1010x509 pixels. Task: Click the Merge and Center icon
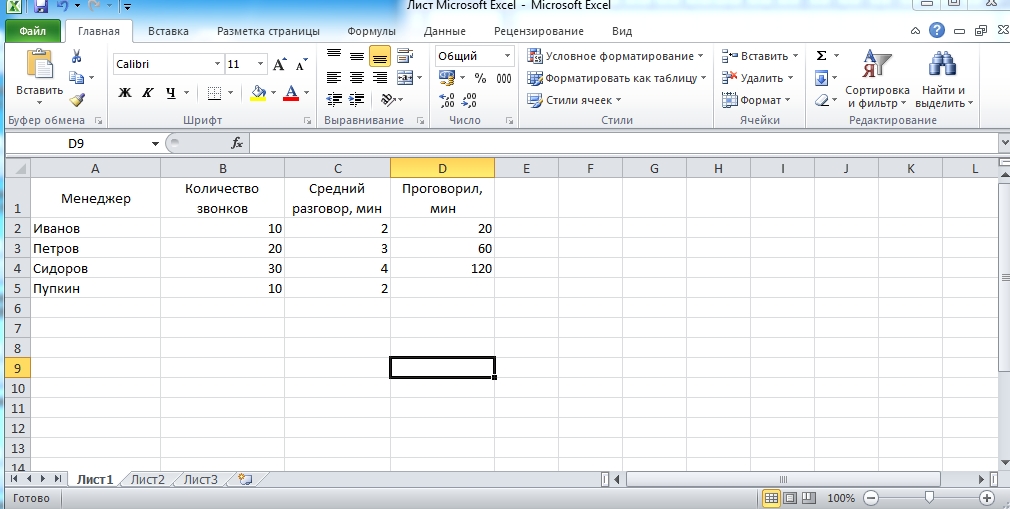pos(404,78)
